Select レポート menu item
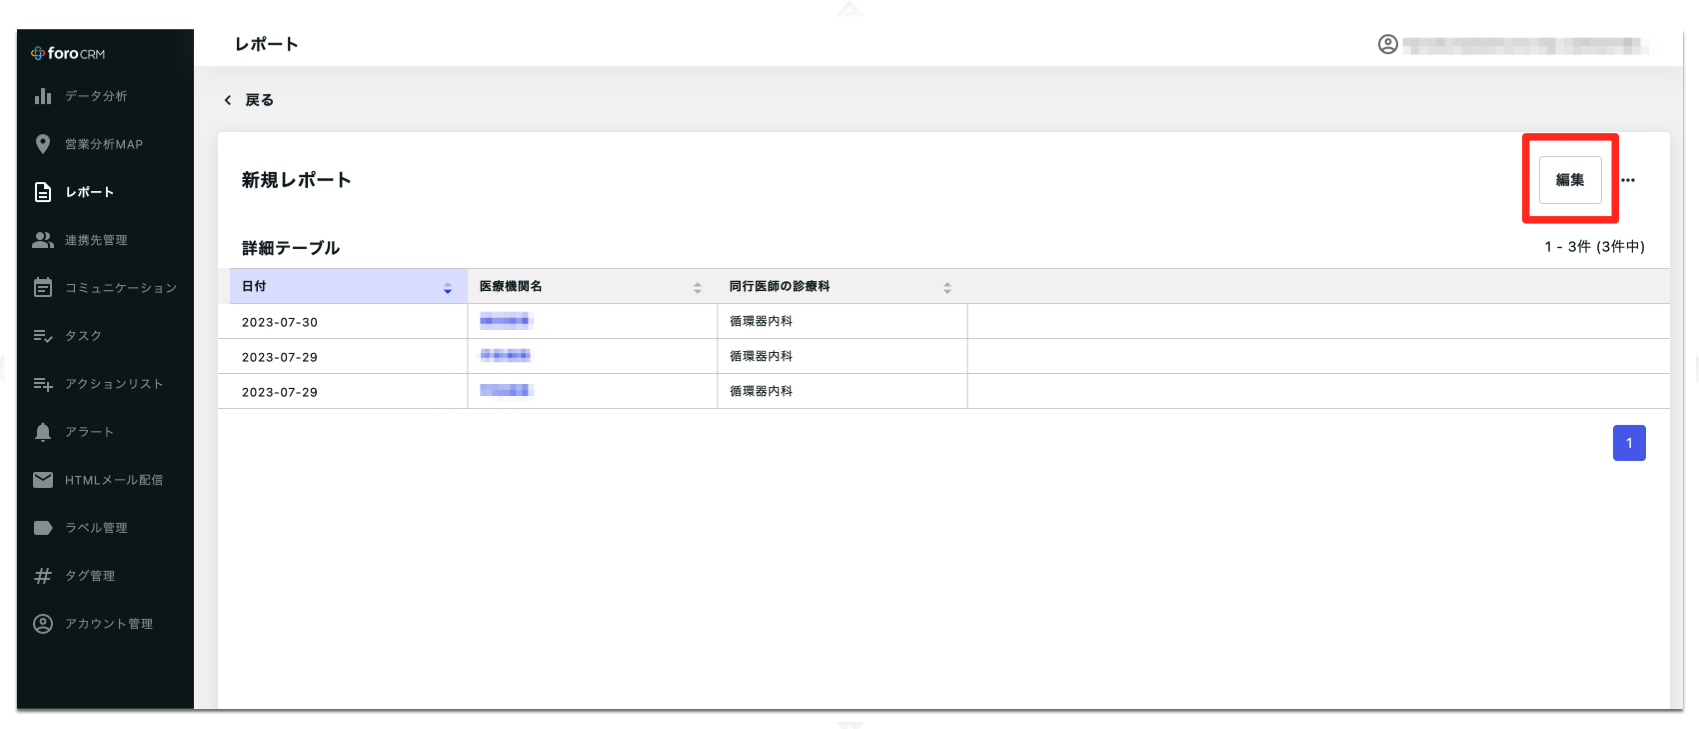1699x729 pixels. click(x=105, y=192)
